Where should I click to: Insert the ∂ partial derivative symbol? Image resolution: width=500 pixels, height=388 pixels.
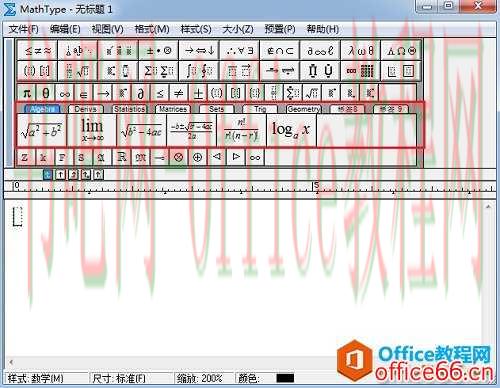(x=141, y=93)
